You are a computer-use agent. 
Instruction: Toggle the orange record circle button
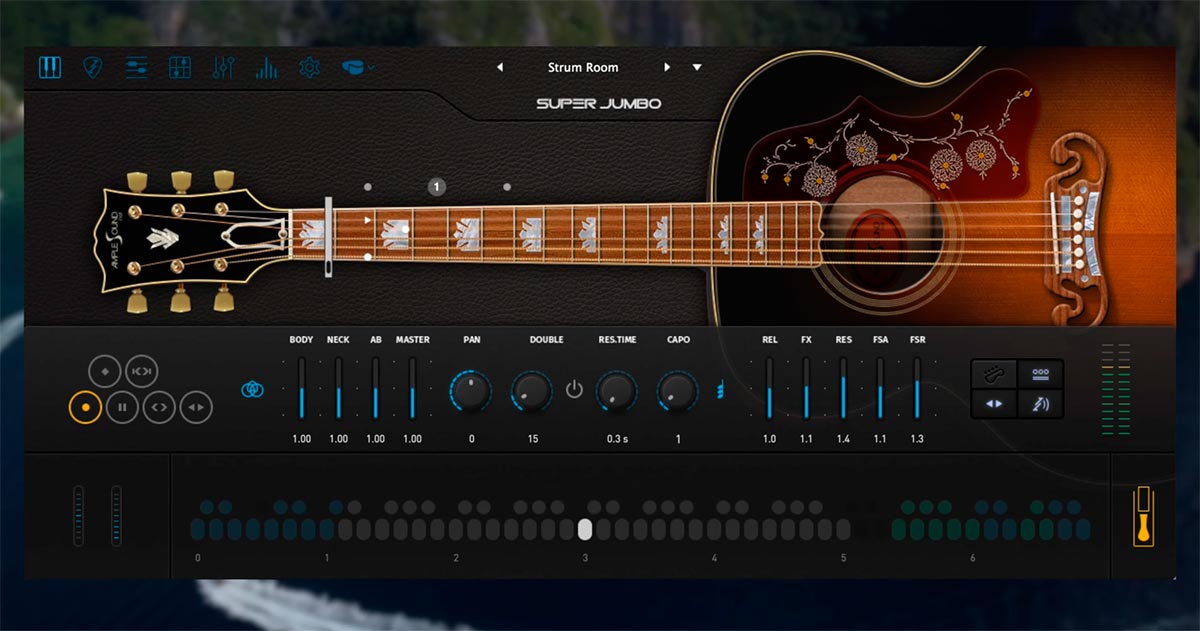pos(85,407)
